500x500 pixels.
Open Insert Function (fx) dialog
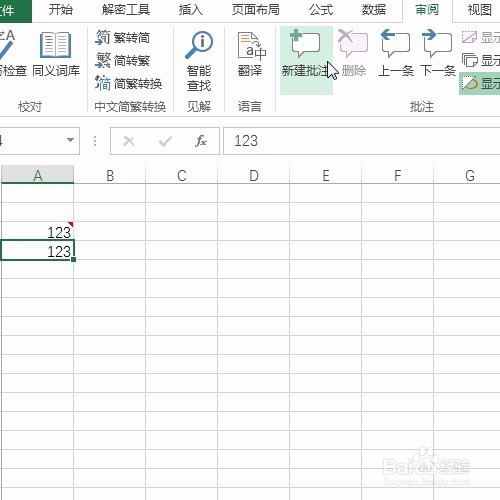pyautogui.click(x=201, y=141)
